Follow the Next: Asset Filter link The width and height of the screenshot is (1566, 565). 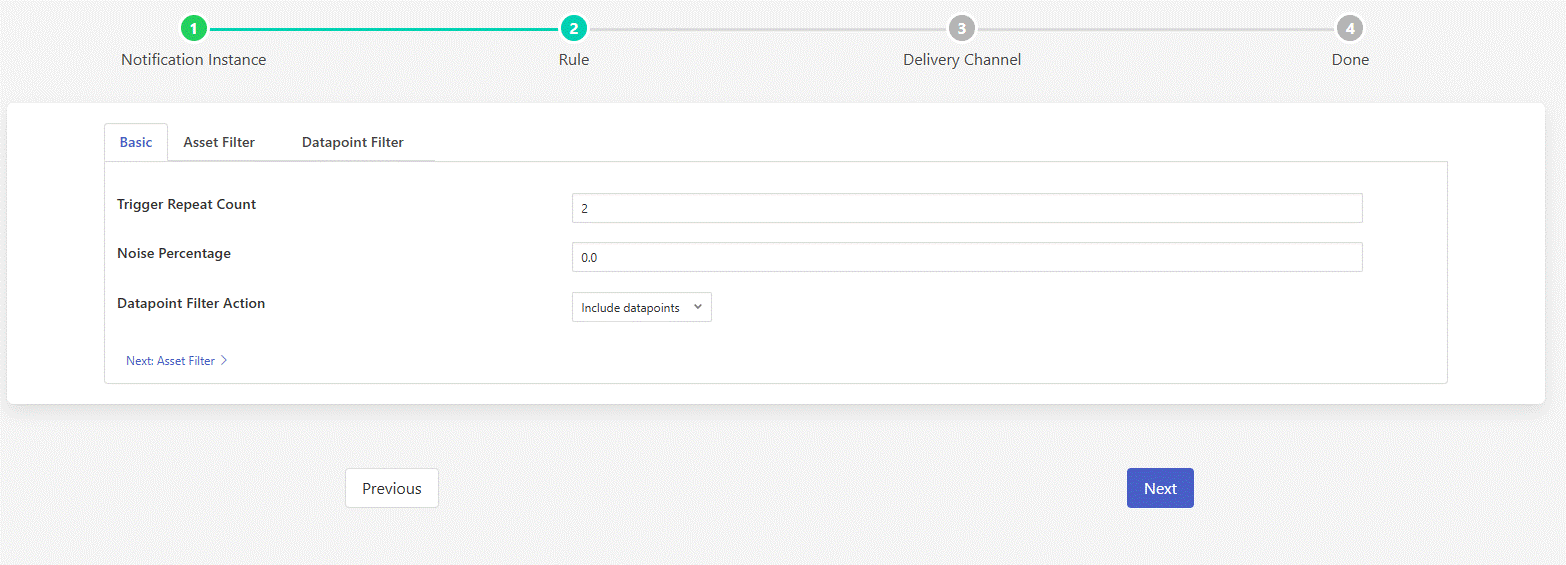170,361
